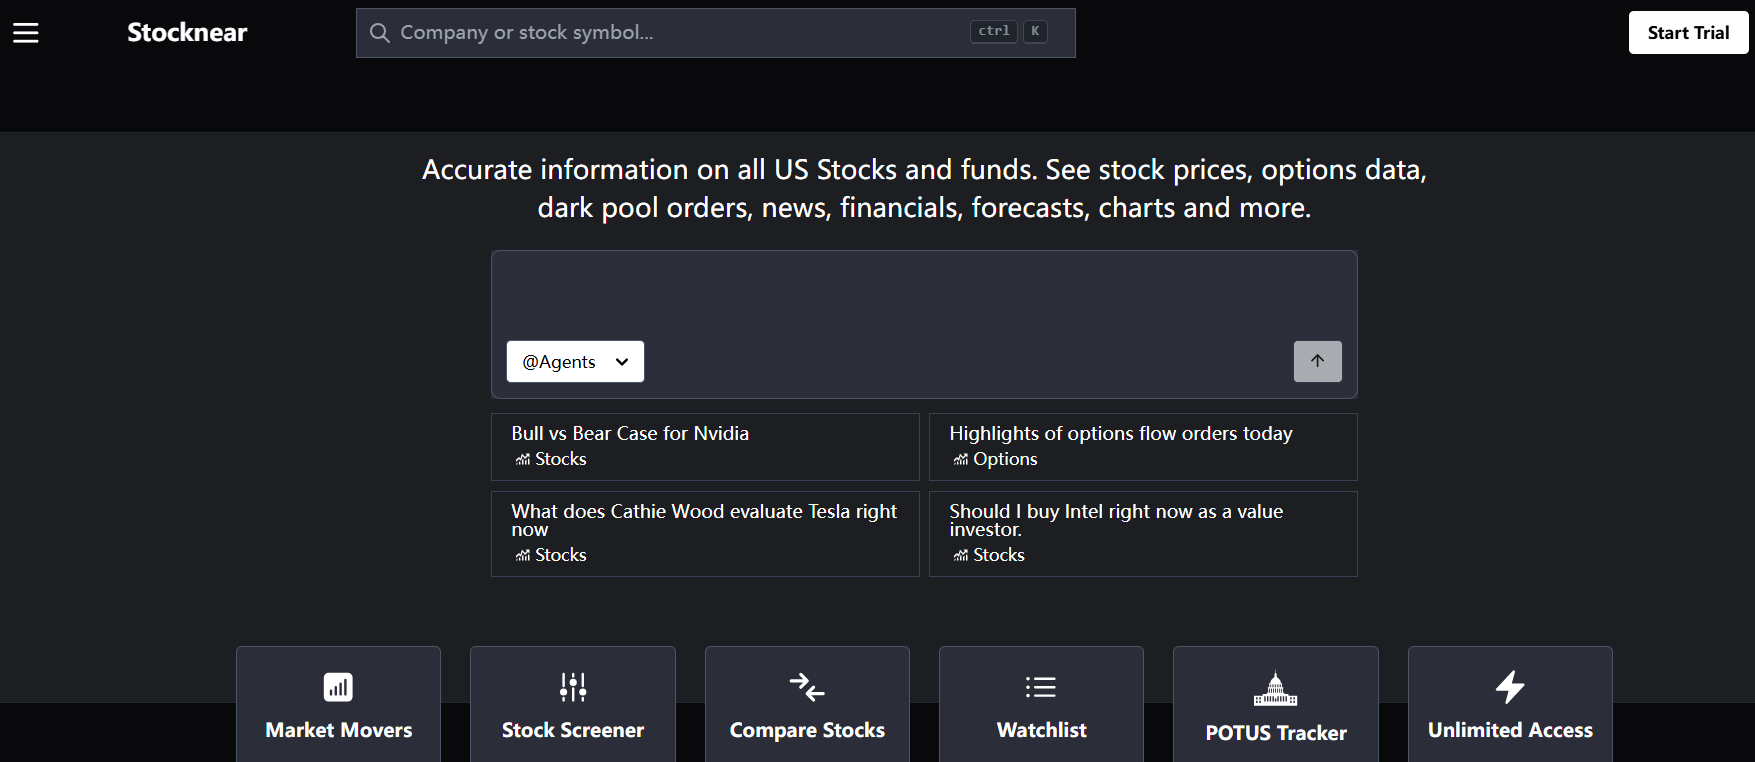Select the Bull vs Bear Case for Nvidia suggestion
The height and width of the screenshot is (762, 1755).
point(705,446)
